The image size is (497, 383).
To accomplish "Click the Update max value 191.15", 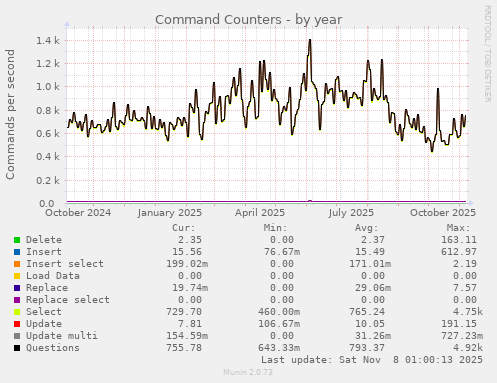I will 459,324.
